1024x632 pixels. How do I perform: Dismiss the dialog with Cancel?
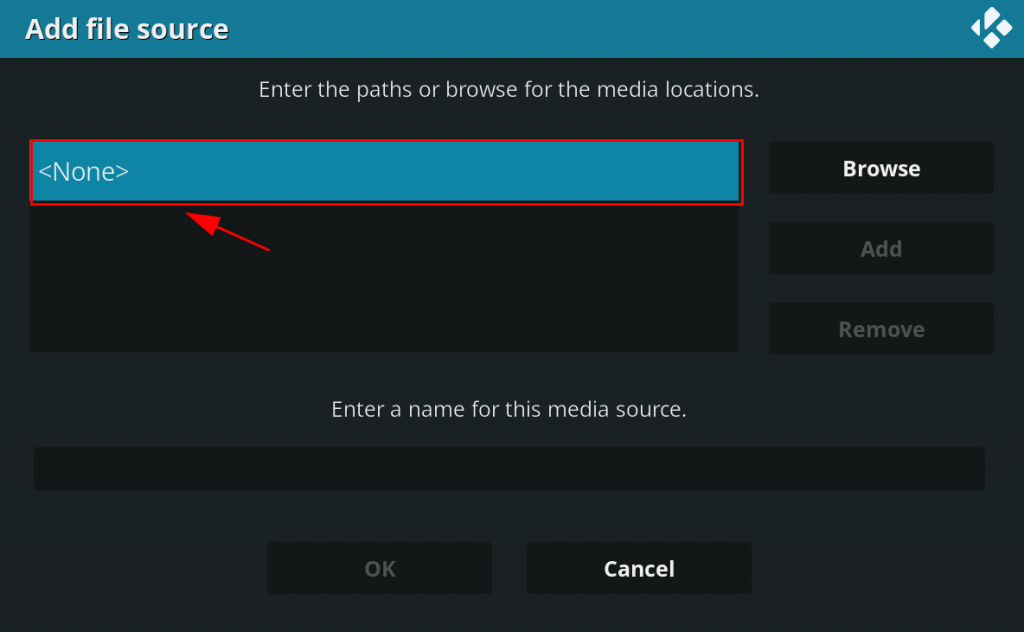coord(638,569)
